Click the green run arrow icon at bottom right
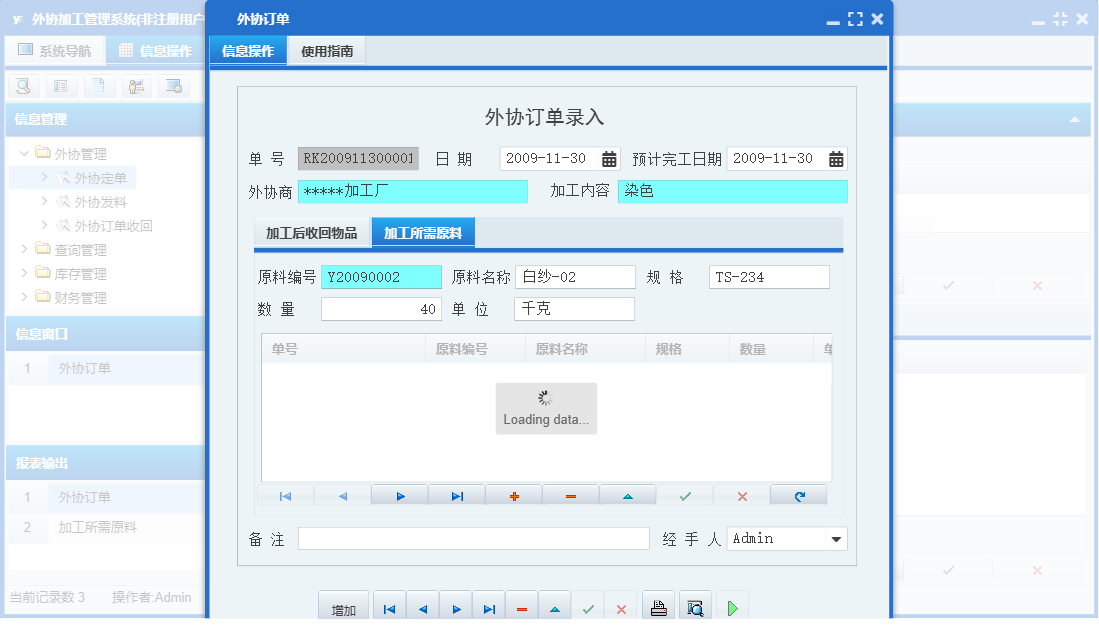 731,605
